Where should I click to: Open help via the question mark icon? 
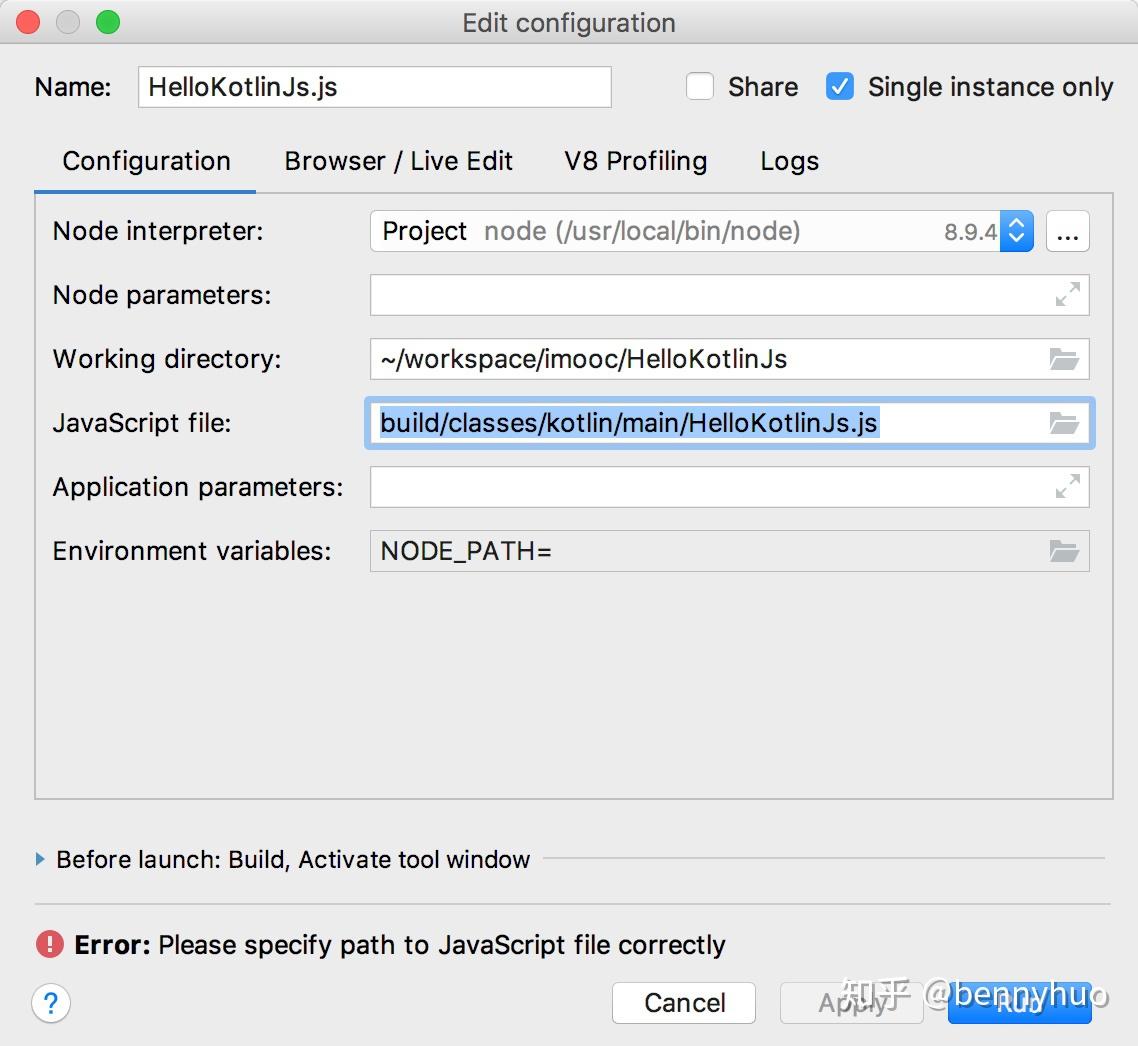51,1003
